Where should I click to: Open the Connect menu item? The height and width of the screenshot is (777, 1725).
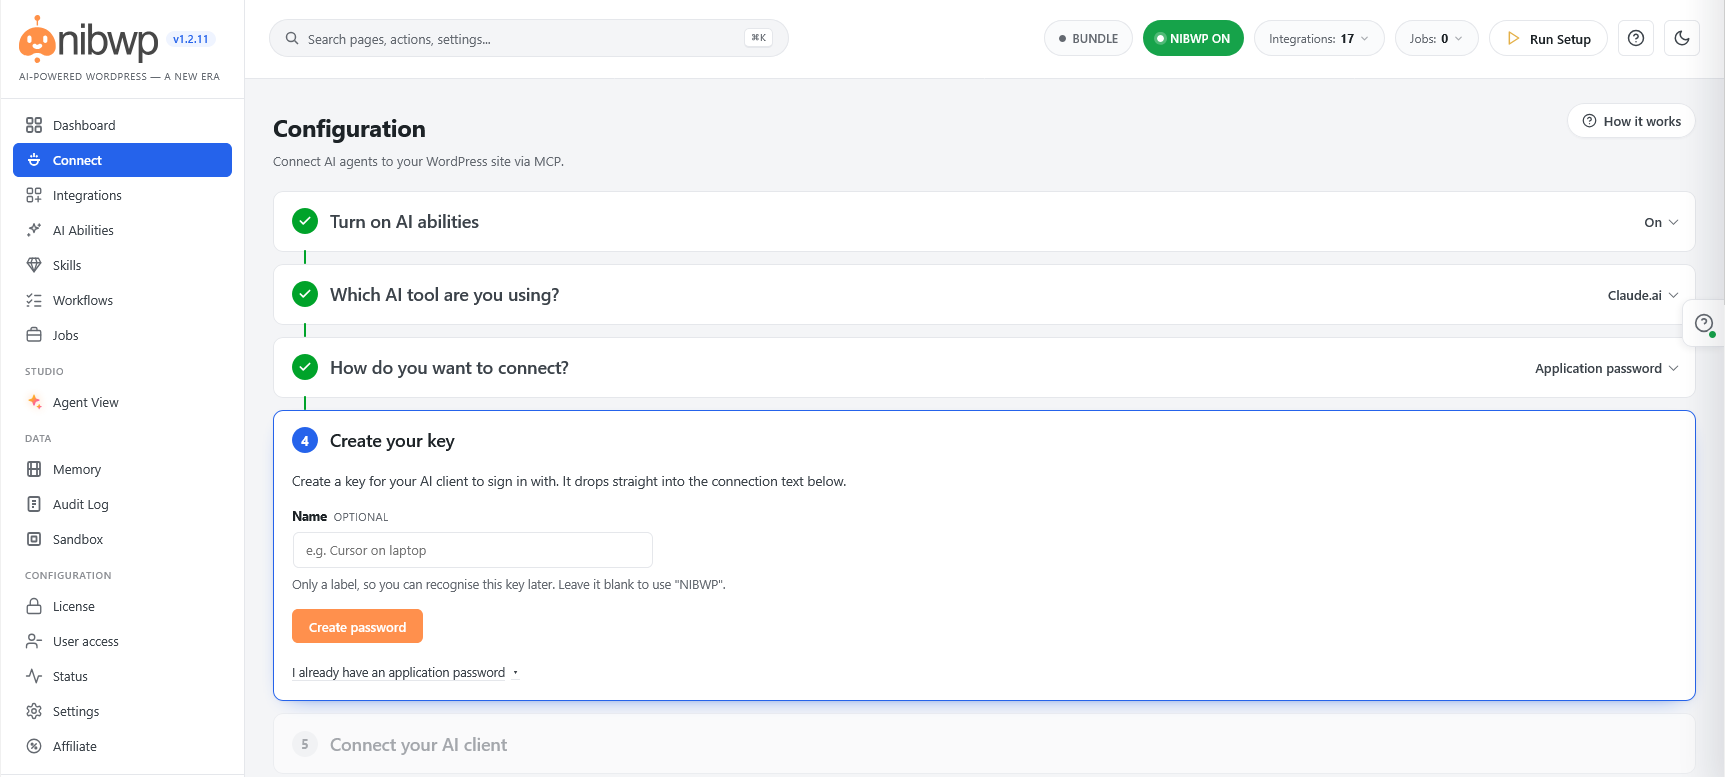coord(122,160)
